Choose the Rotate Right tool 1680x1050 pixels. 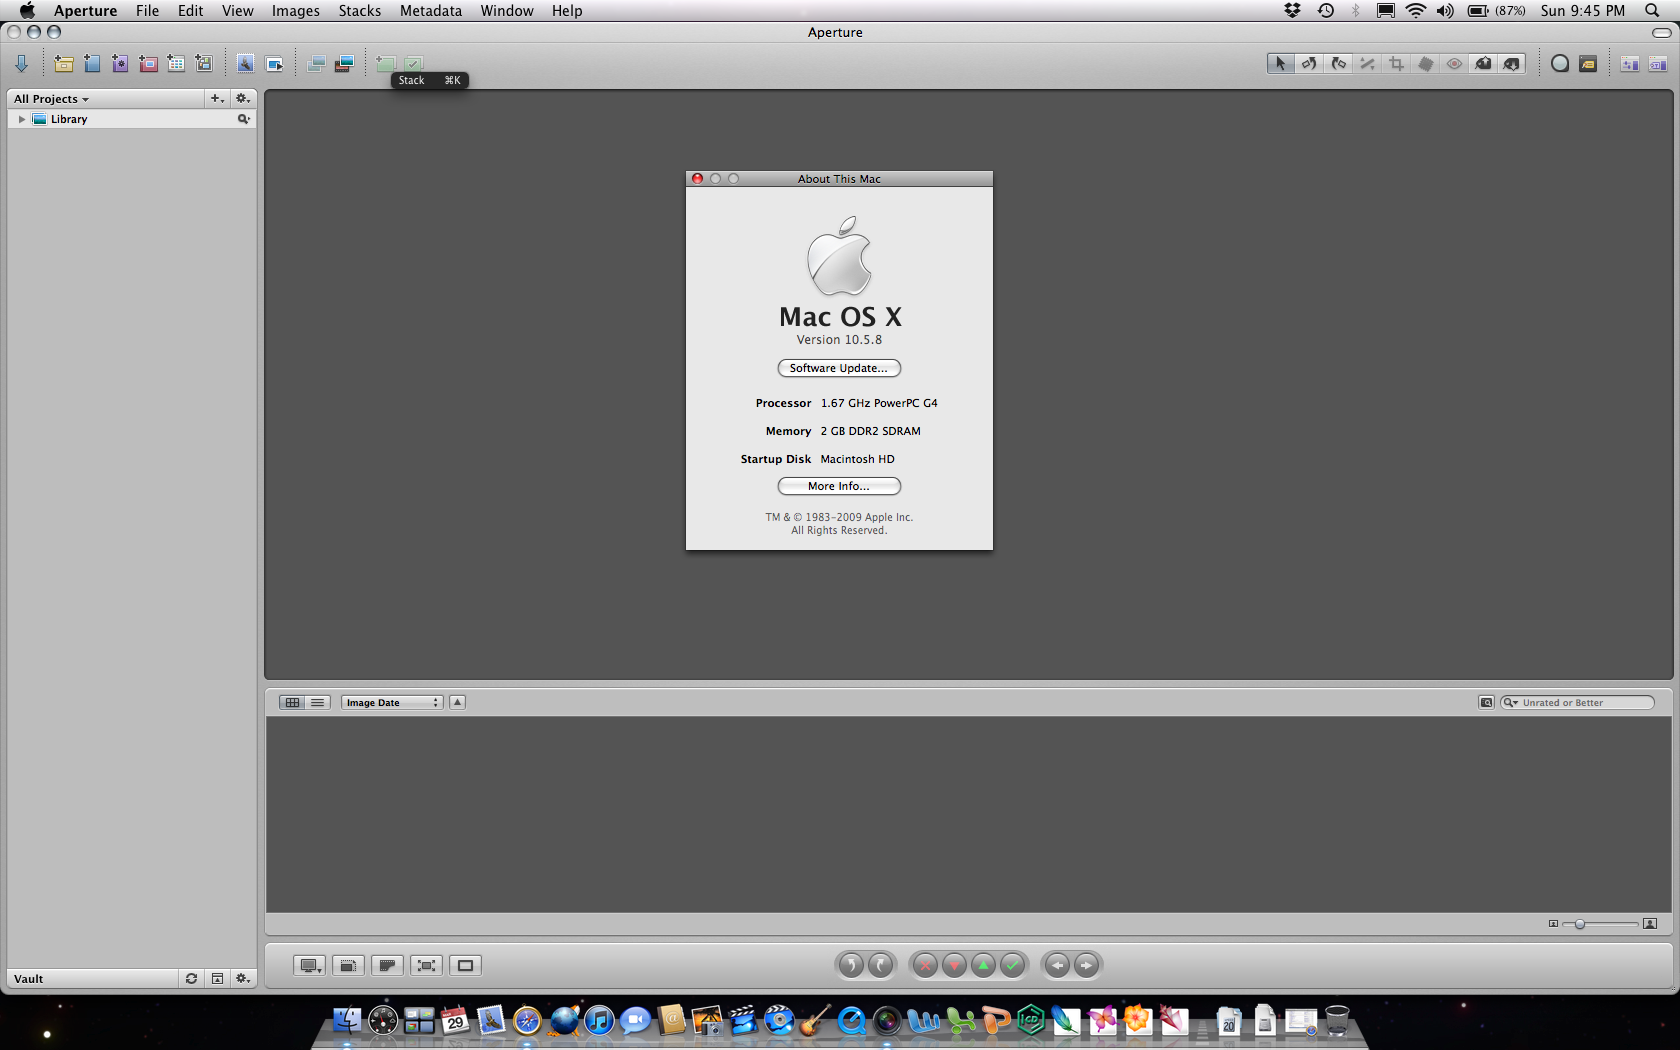(x=1338, y=64)
